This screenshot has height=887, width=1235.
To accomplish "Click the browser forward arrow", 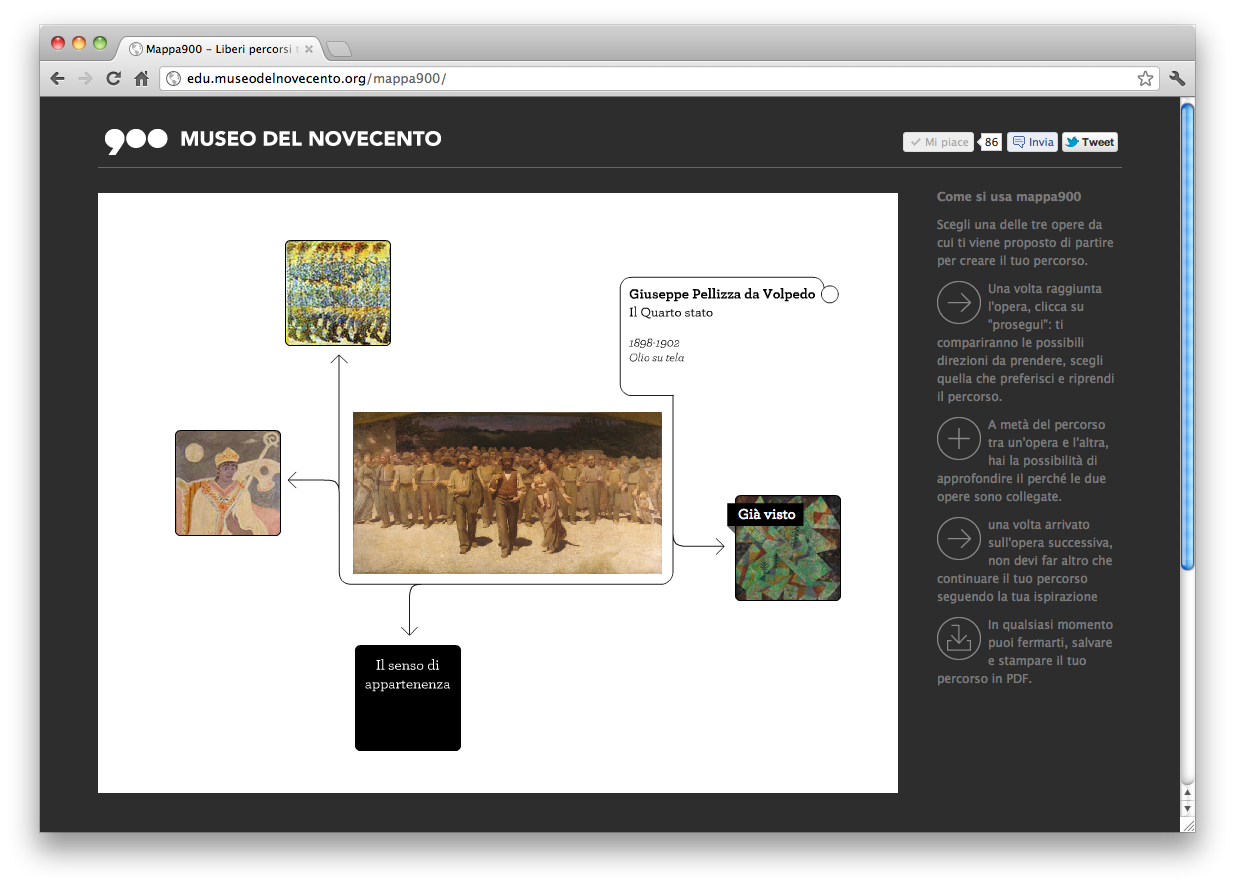I will pyautogui.click(x=86, y=78).
